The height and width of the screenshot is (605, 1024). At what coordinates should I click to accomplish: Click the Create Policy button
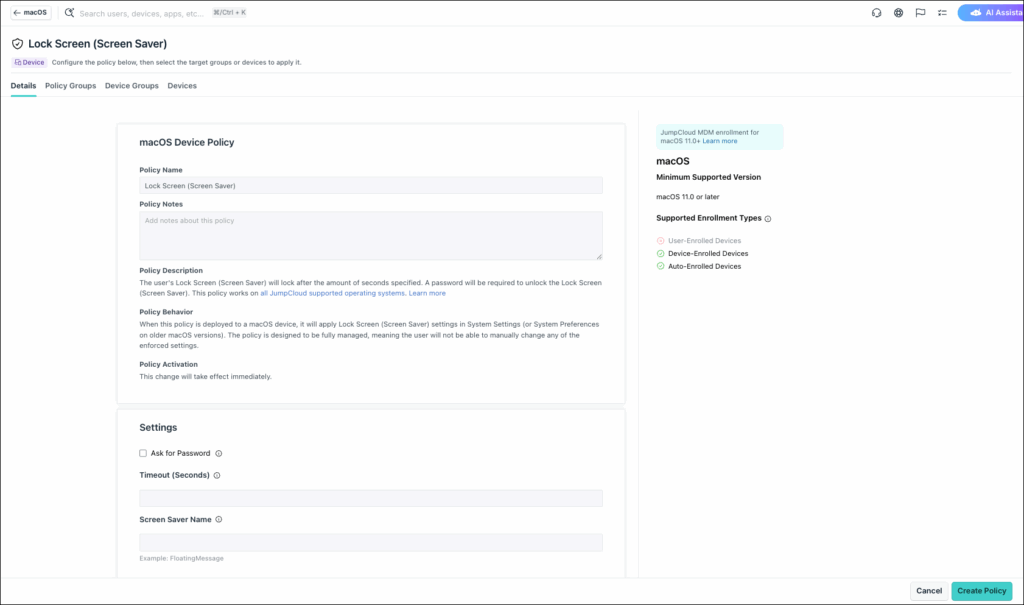coord(982,591)
